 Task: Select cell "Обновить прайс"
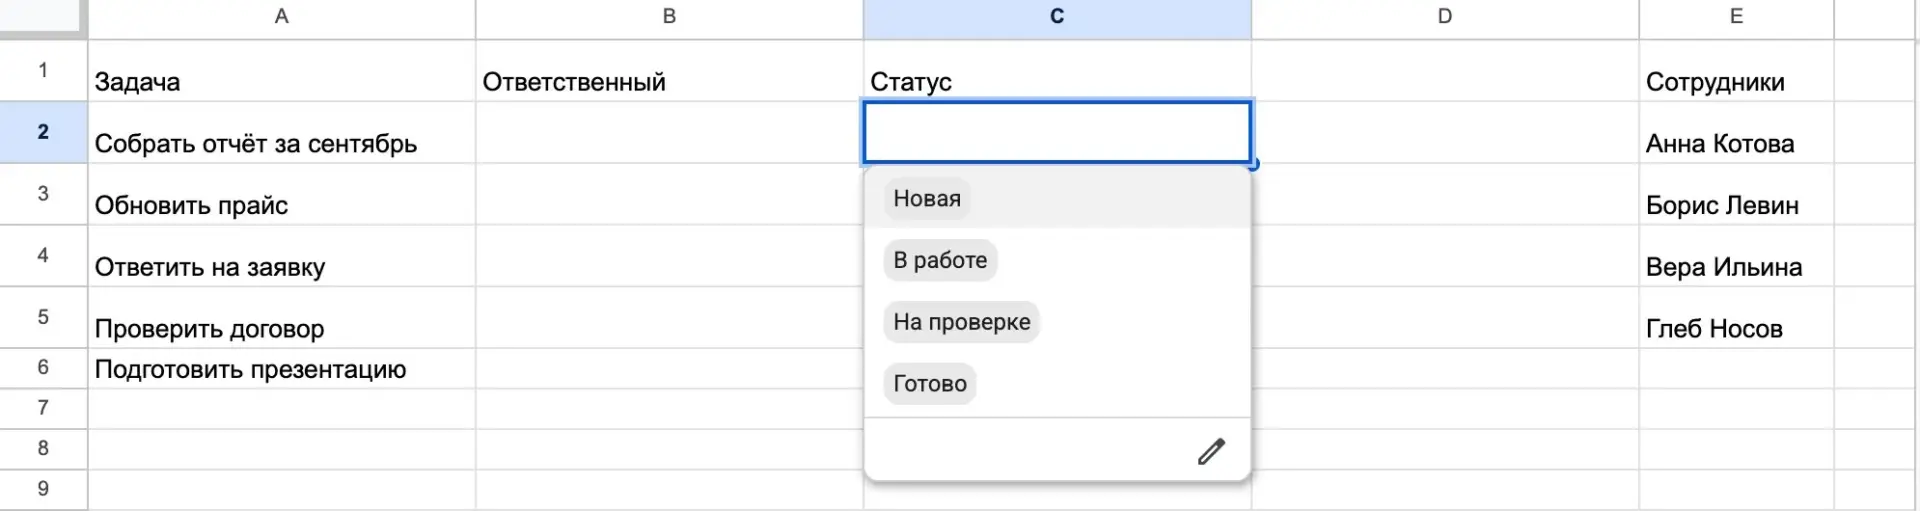coord(282,195)
